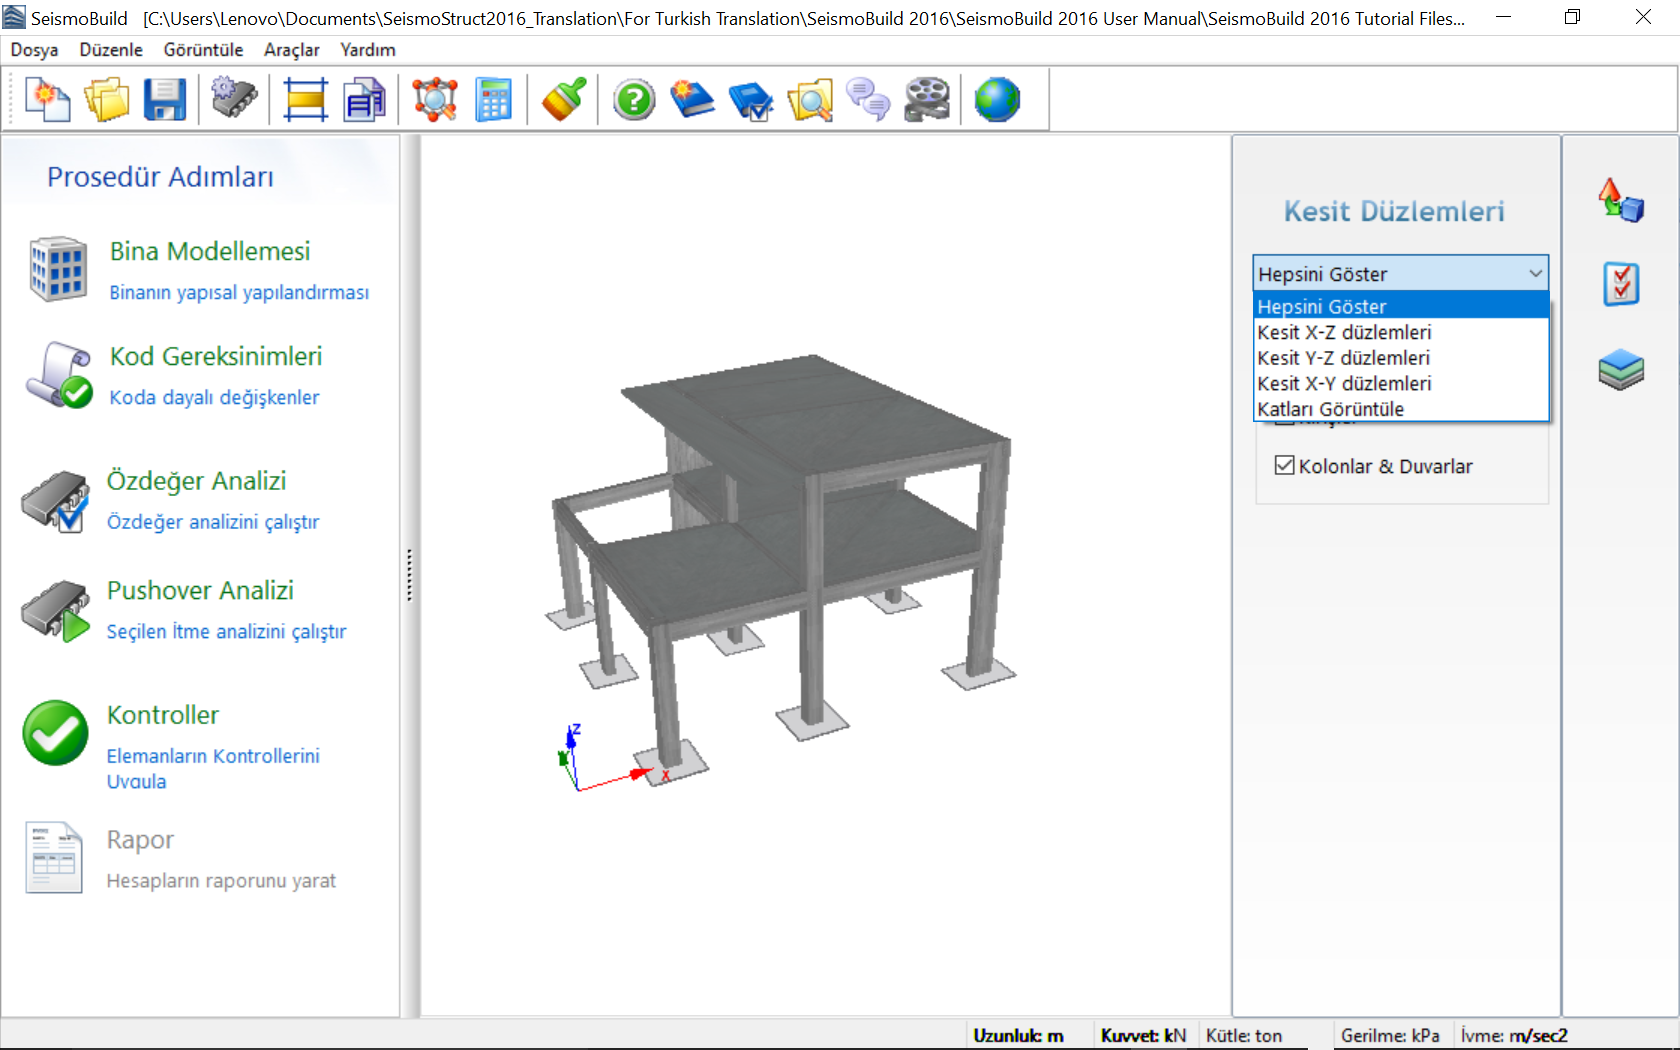The height and width of the screenshot is (1050, 1680).
Task: Click the new project toolbar icon
Action: tap(47, 100)
